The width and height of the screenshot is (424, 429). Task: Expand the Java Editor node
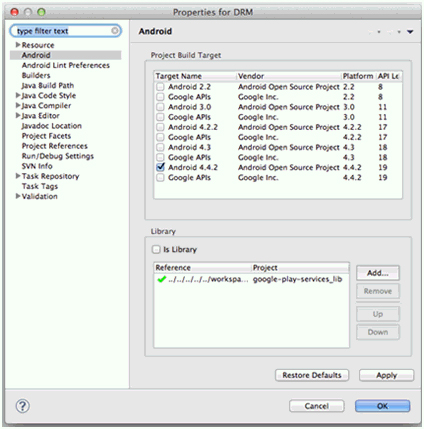[x=18, y=115]
